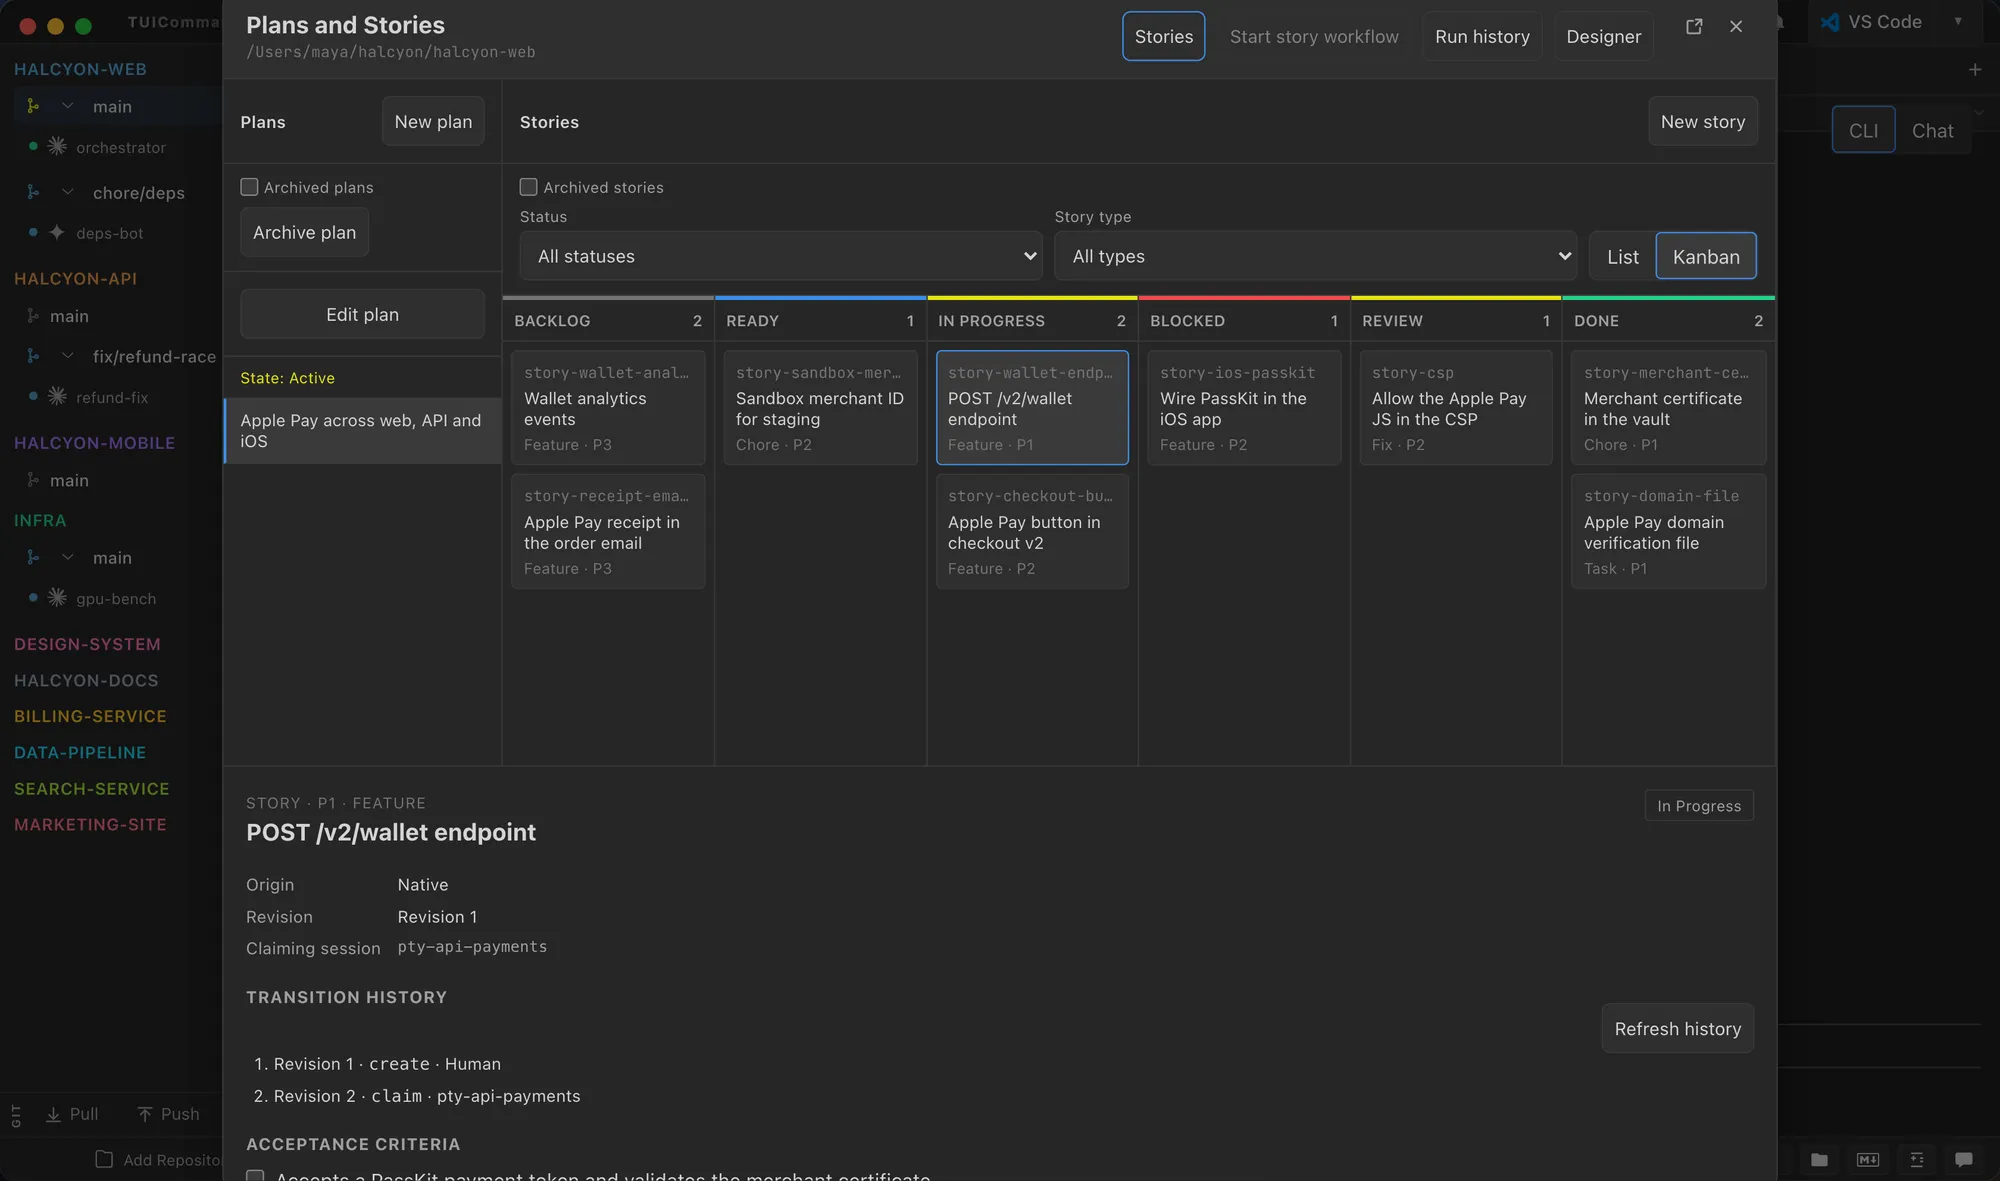Click the Markdown icon in bottom bar
Image resolution: width=2000 pixels, height=1181 pixels.
1868,1160
